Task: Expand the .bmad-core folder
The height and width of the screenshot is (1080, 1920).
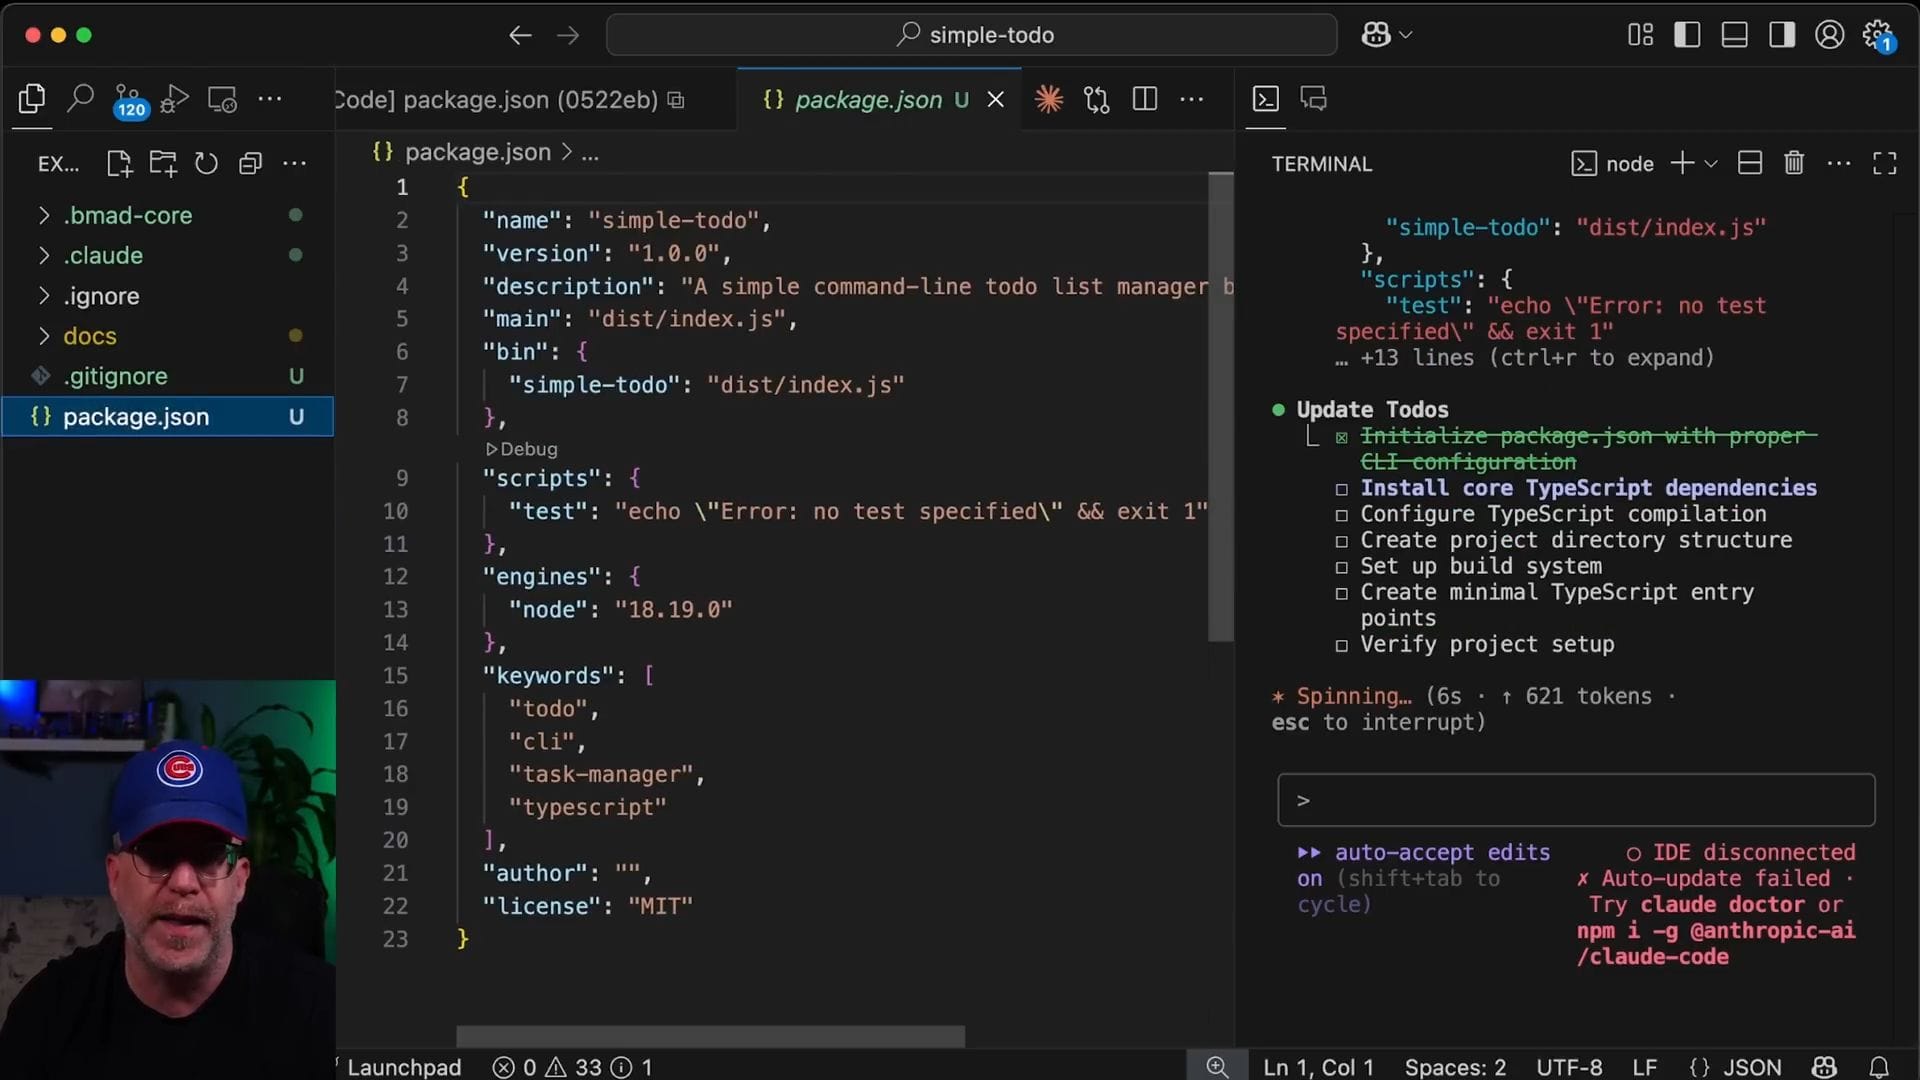Action: (x=127, y=215)
